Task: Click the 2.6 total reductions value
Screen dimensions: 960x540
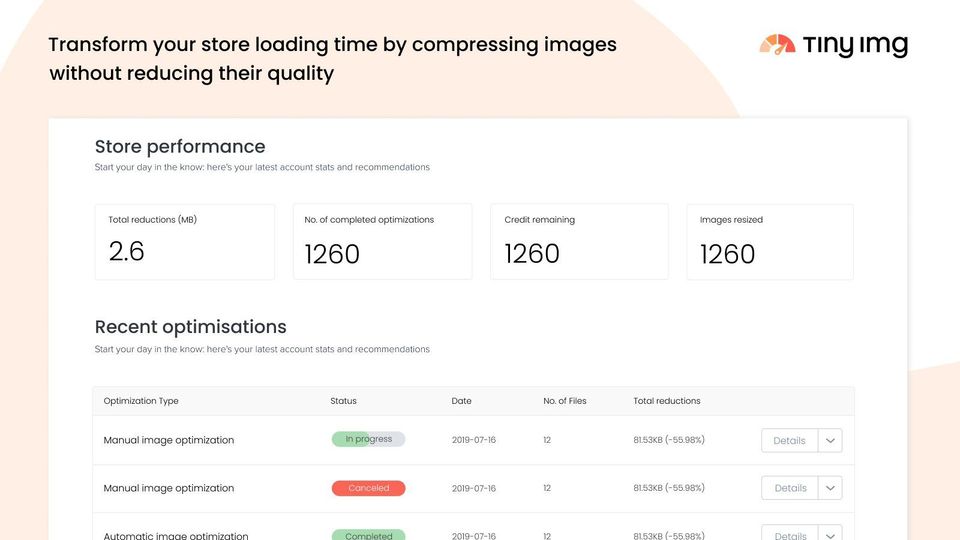Action: click(127, 252)
